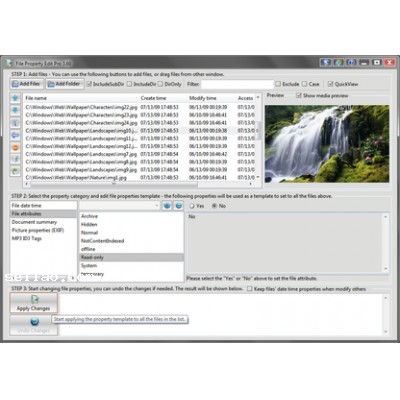Image resolution: width=400 pixels, height=400 pixels.
Task: Select the offline attribute
Action: coord(131,249)
